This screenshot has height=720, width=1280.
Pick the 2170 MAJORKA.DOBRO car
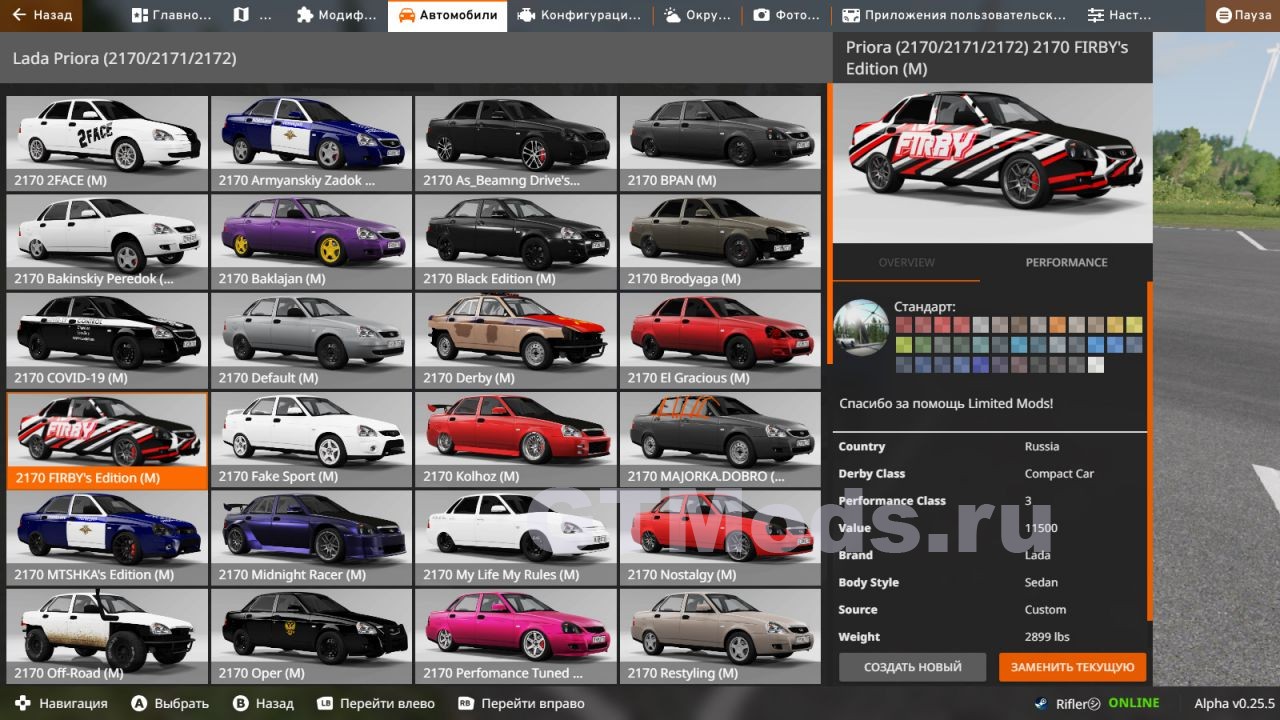(x=720, y=439)
